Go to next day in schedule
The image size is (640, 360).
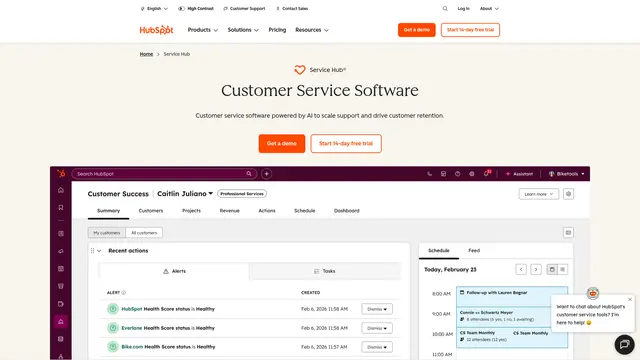[536, 269]
